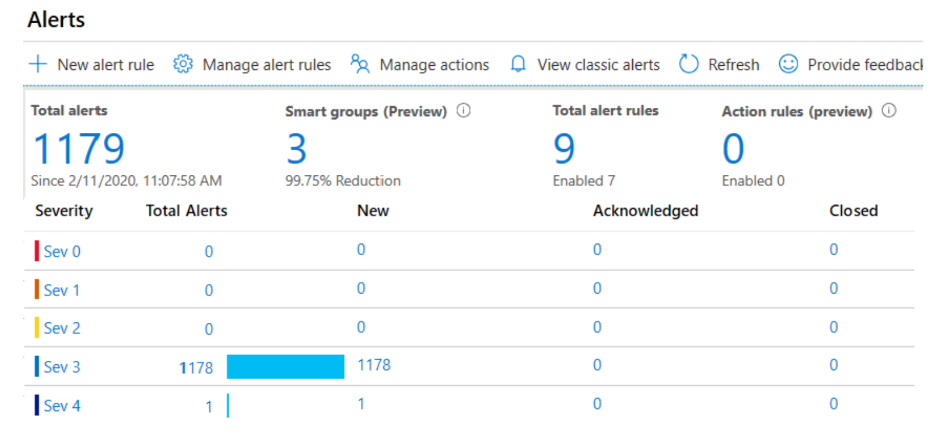Click the bell icon for classic alerts
The height and width of the screenshot is (433, 951).
point(518,65)
